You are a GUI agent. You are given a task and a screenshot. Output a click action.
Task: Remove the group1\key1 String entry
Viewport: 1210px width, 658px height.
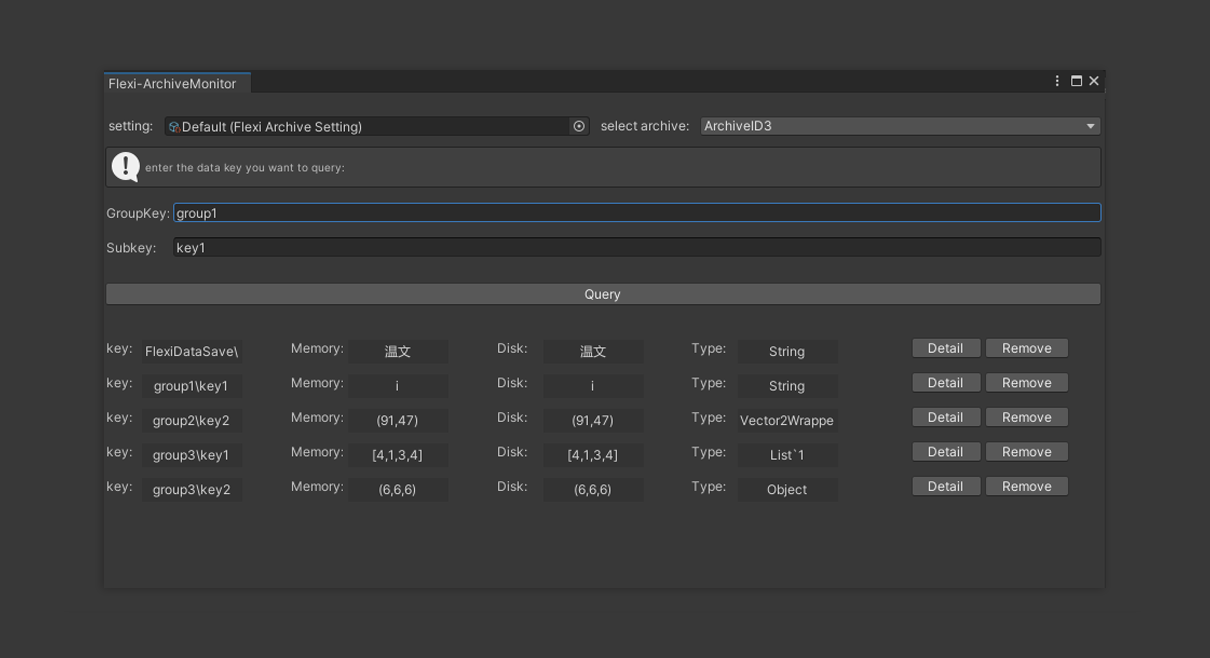[1026, 382]
